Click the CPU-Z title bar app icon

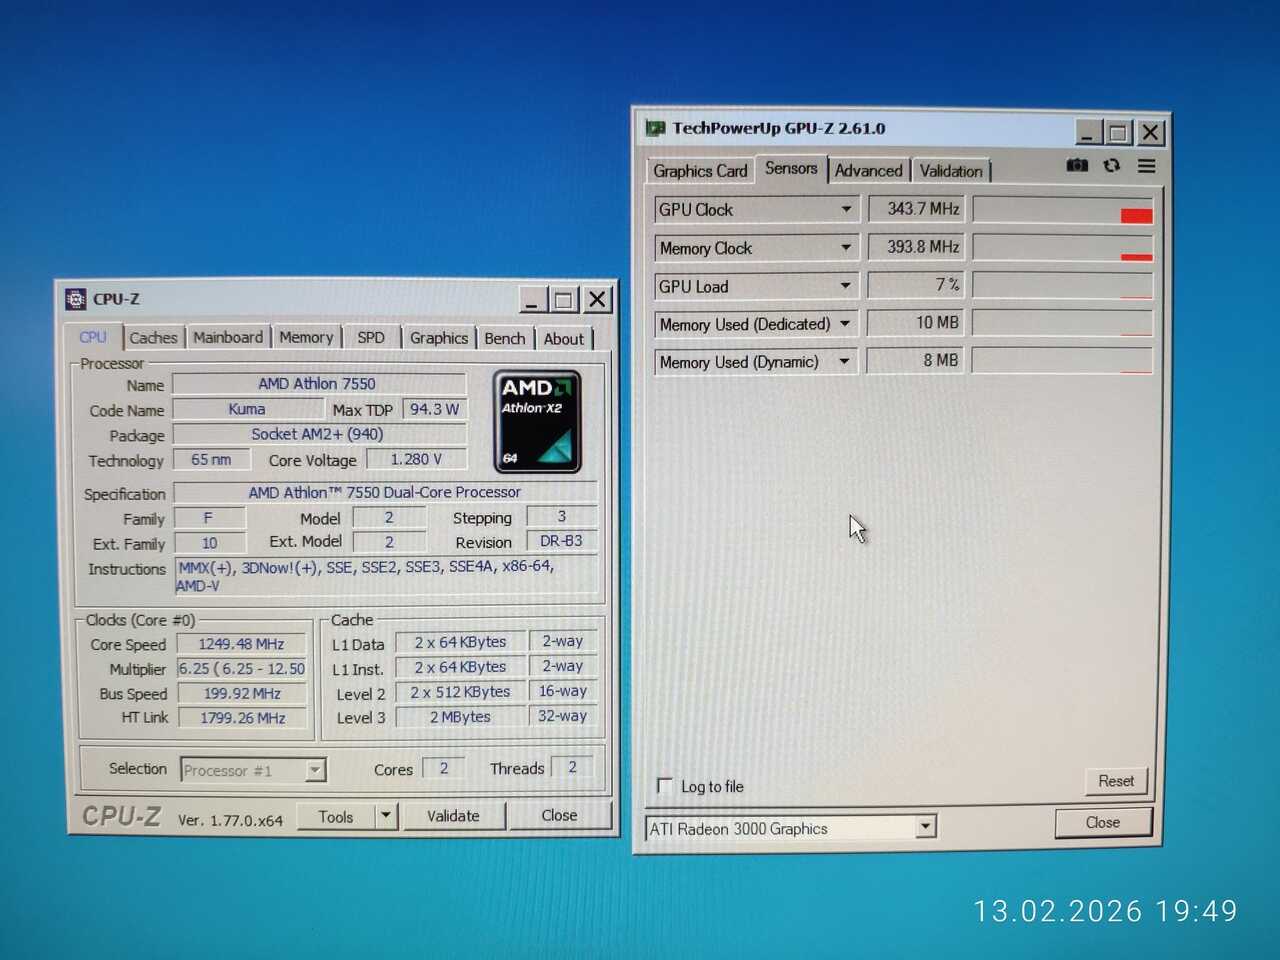(75, 299)
